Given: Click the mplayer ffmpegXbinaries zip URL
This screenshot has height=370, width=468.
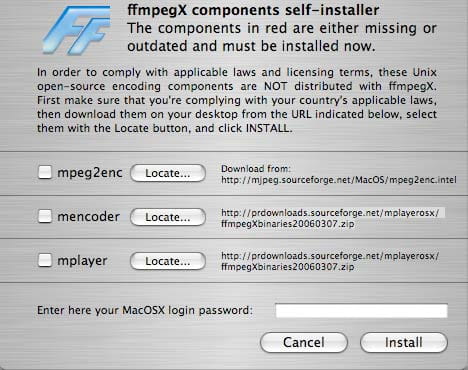Looking at the screenshot, I should point(330,261).
